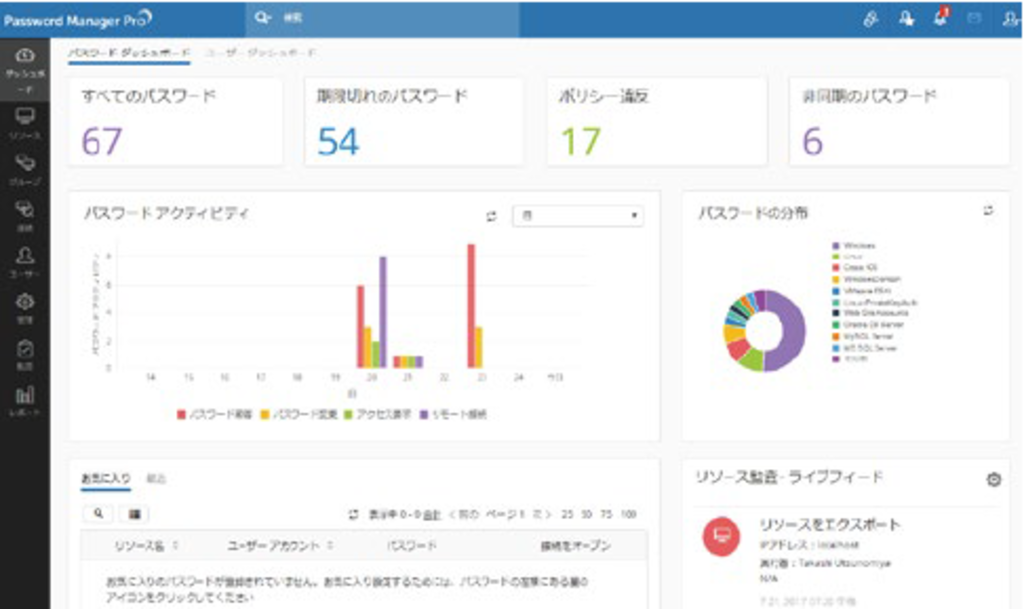Image resolution: width=1024 pixels, height=609 pixels.
Task: Show 50 items per page
Action: [587, 514]
